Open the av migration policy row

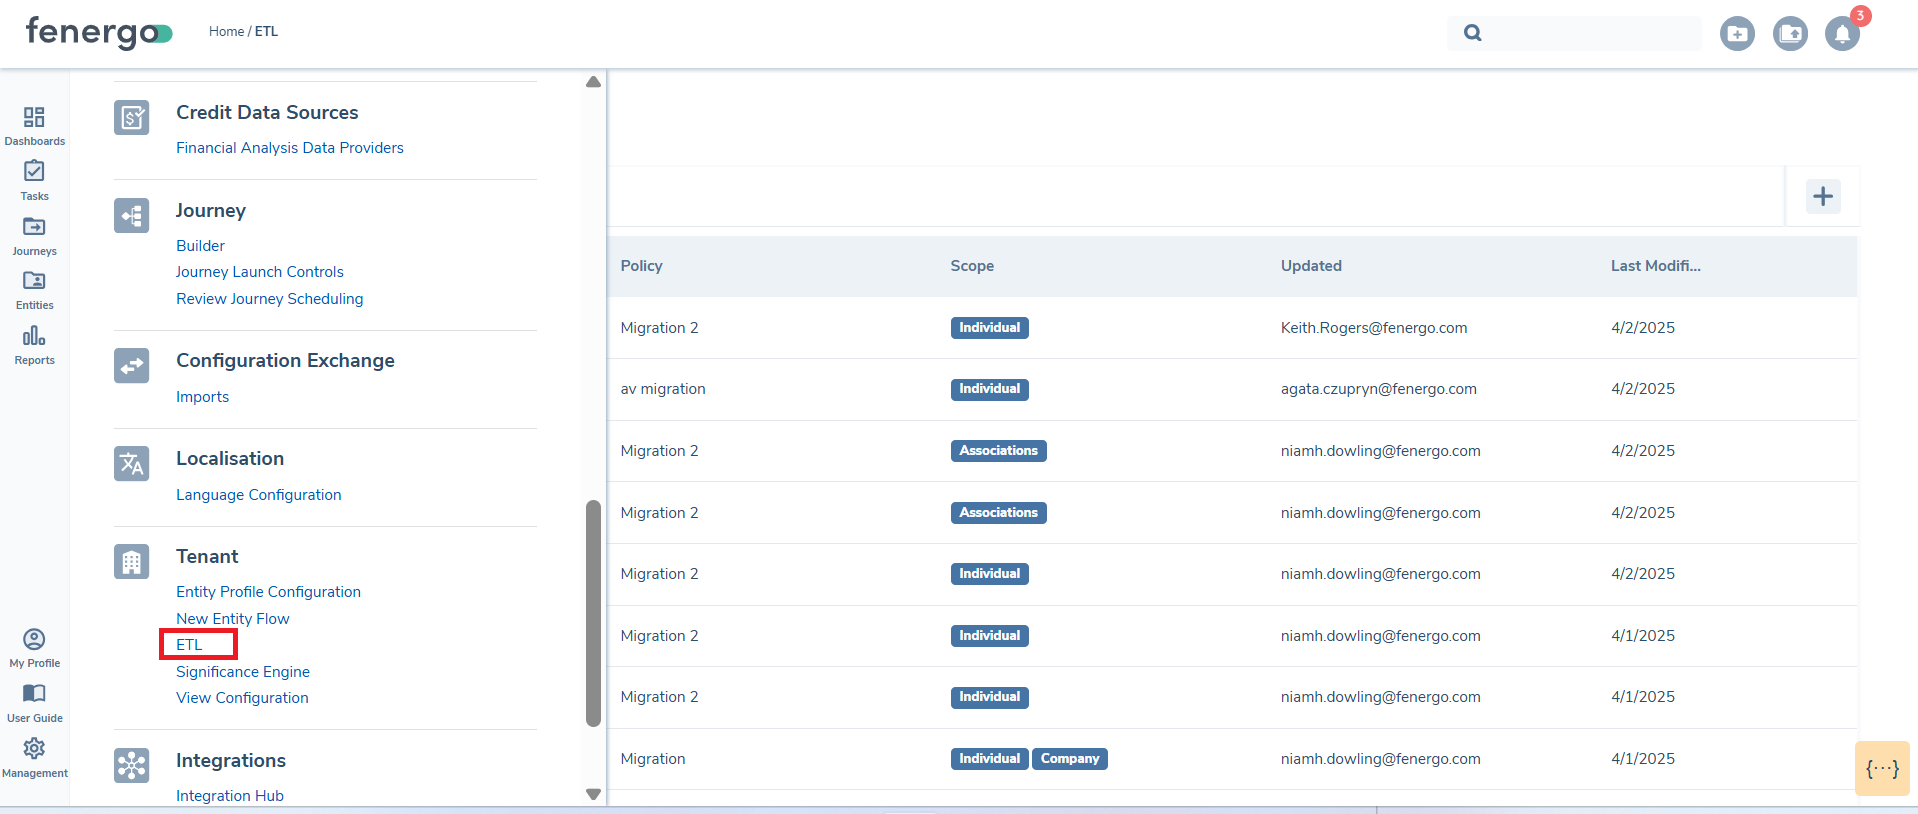coord(662,389)
